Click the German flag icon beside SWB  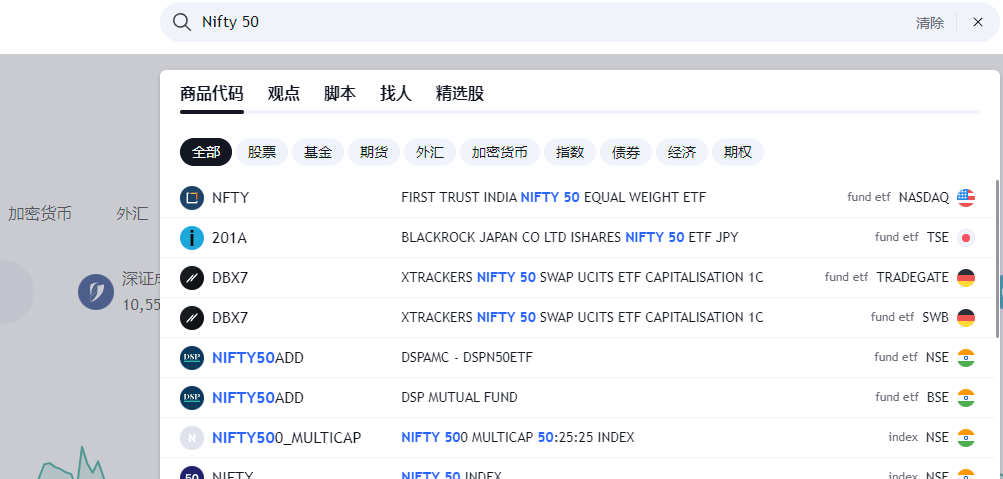pos(966,318)
